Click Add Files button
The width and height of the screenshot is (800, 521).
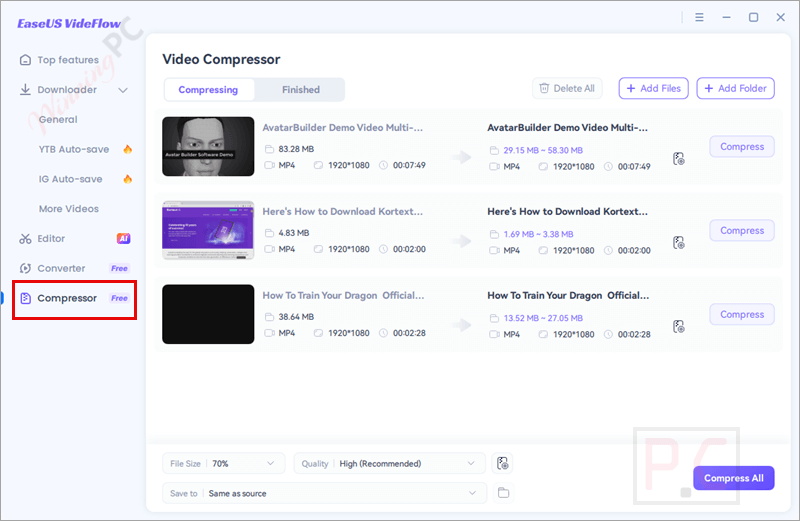click(654, 88)
